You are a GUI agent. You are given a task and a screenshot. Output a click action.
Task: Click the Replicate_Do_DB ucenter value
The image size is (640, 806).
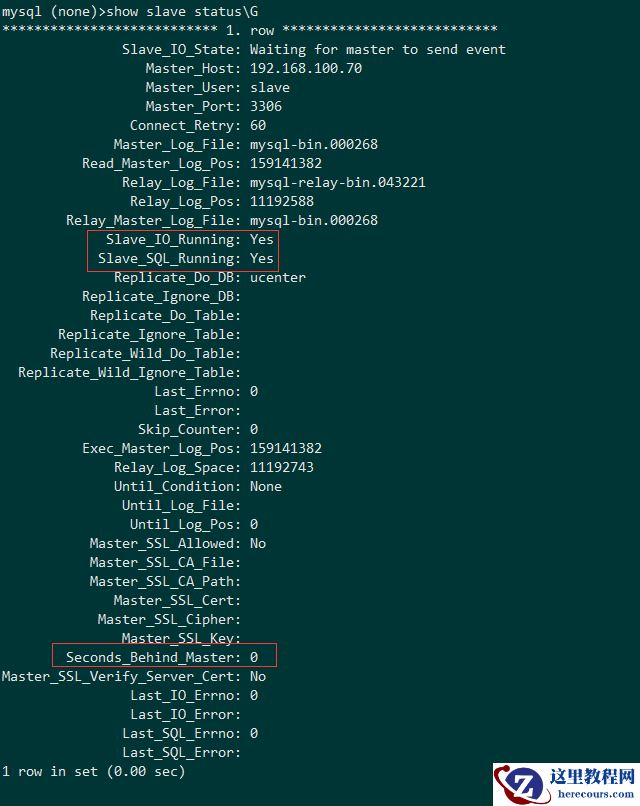tap(278, 278)
